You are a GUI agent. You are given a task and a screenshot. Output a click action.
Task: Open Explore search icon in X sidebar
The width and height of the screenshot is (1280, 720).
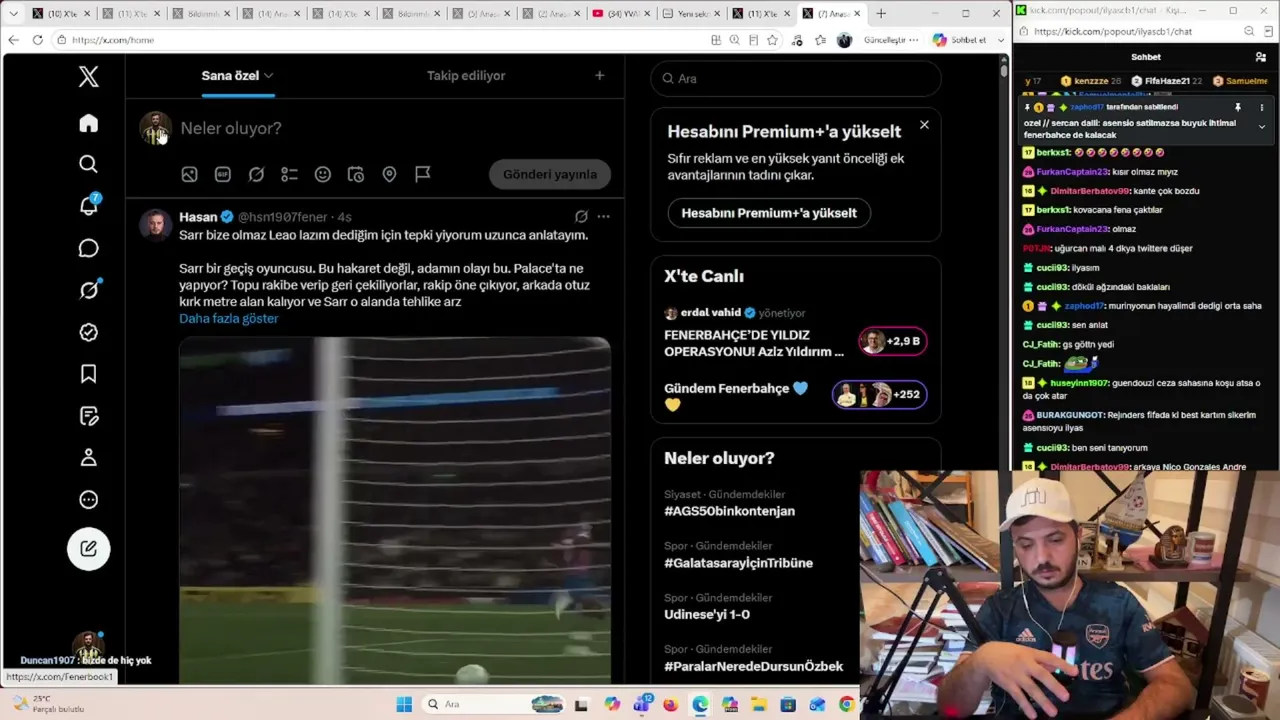coord(89,164)
